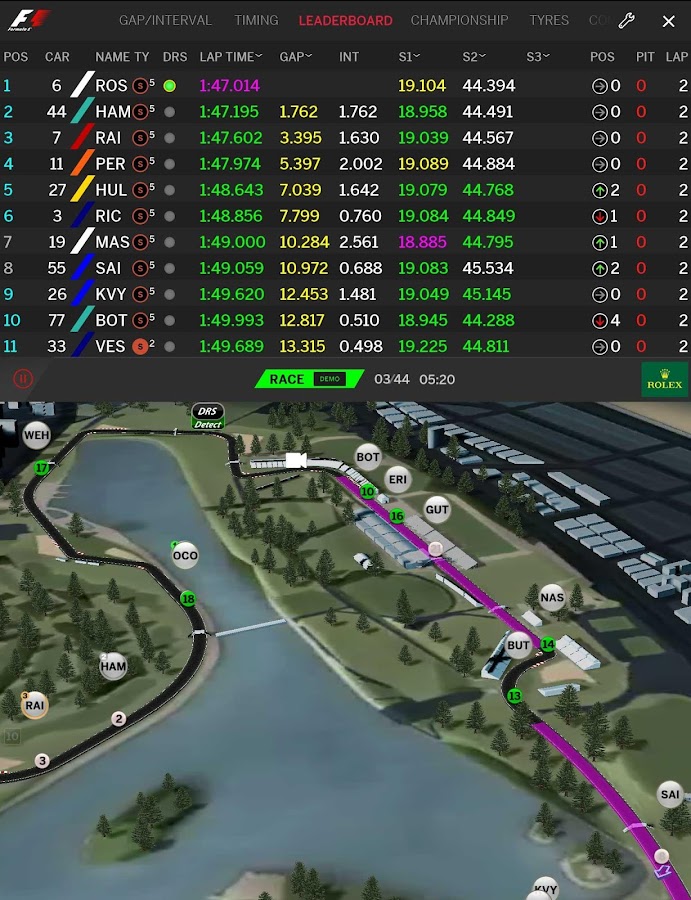The image size is (691, 900).
Task: Tap the camera icon near pit lane
Action: (296, 460)
